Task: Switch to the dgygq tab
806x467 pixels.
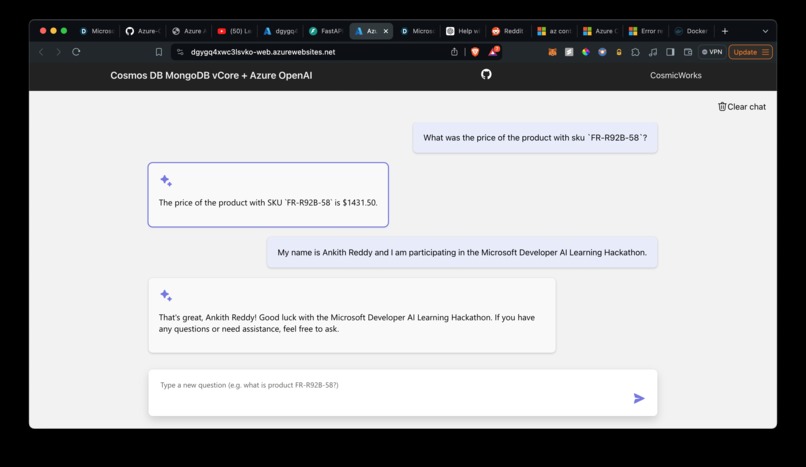Action: 280,31
